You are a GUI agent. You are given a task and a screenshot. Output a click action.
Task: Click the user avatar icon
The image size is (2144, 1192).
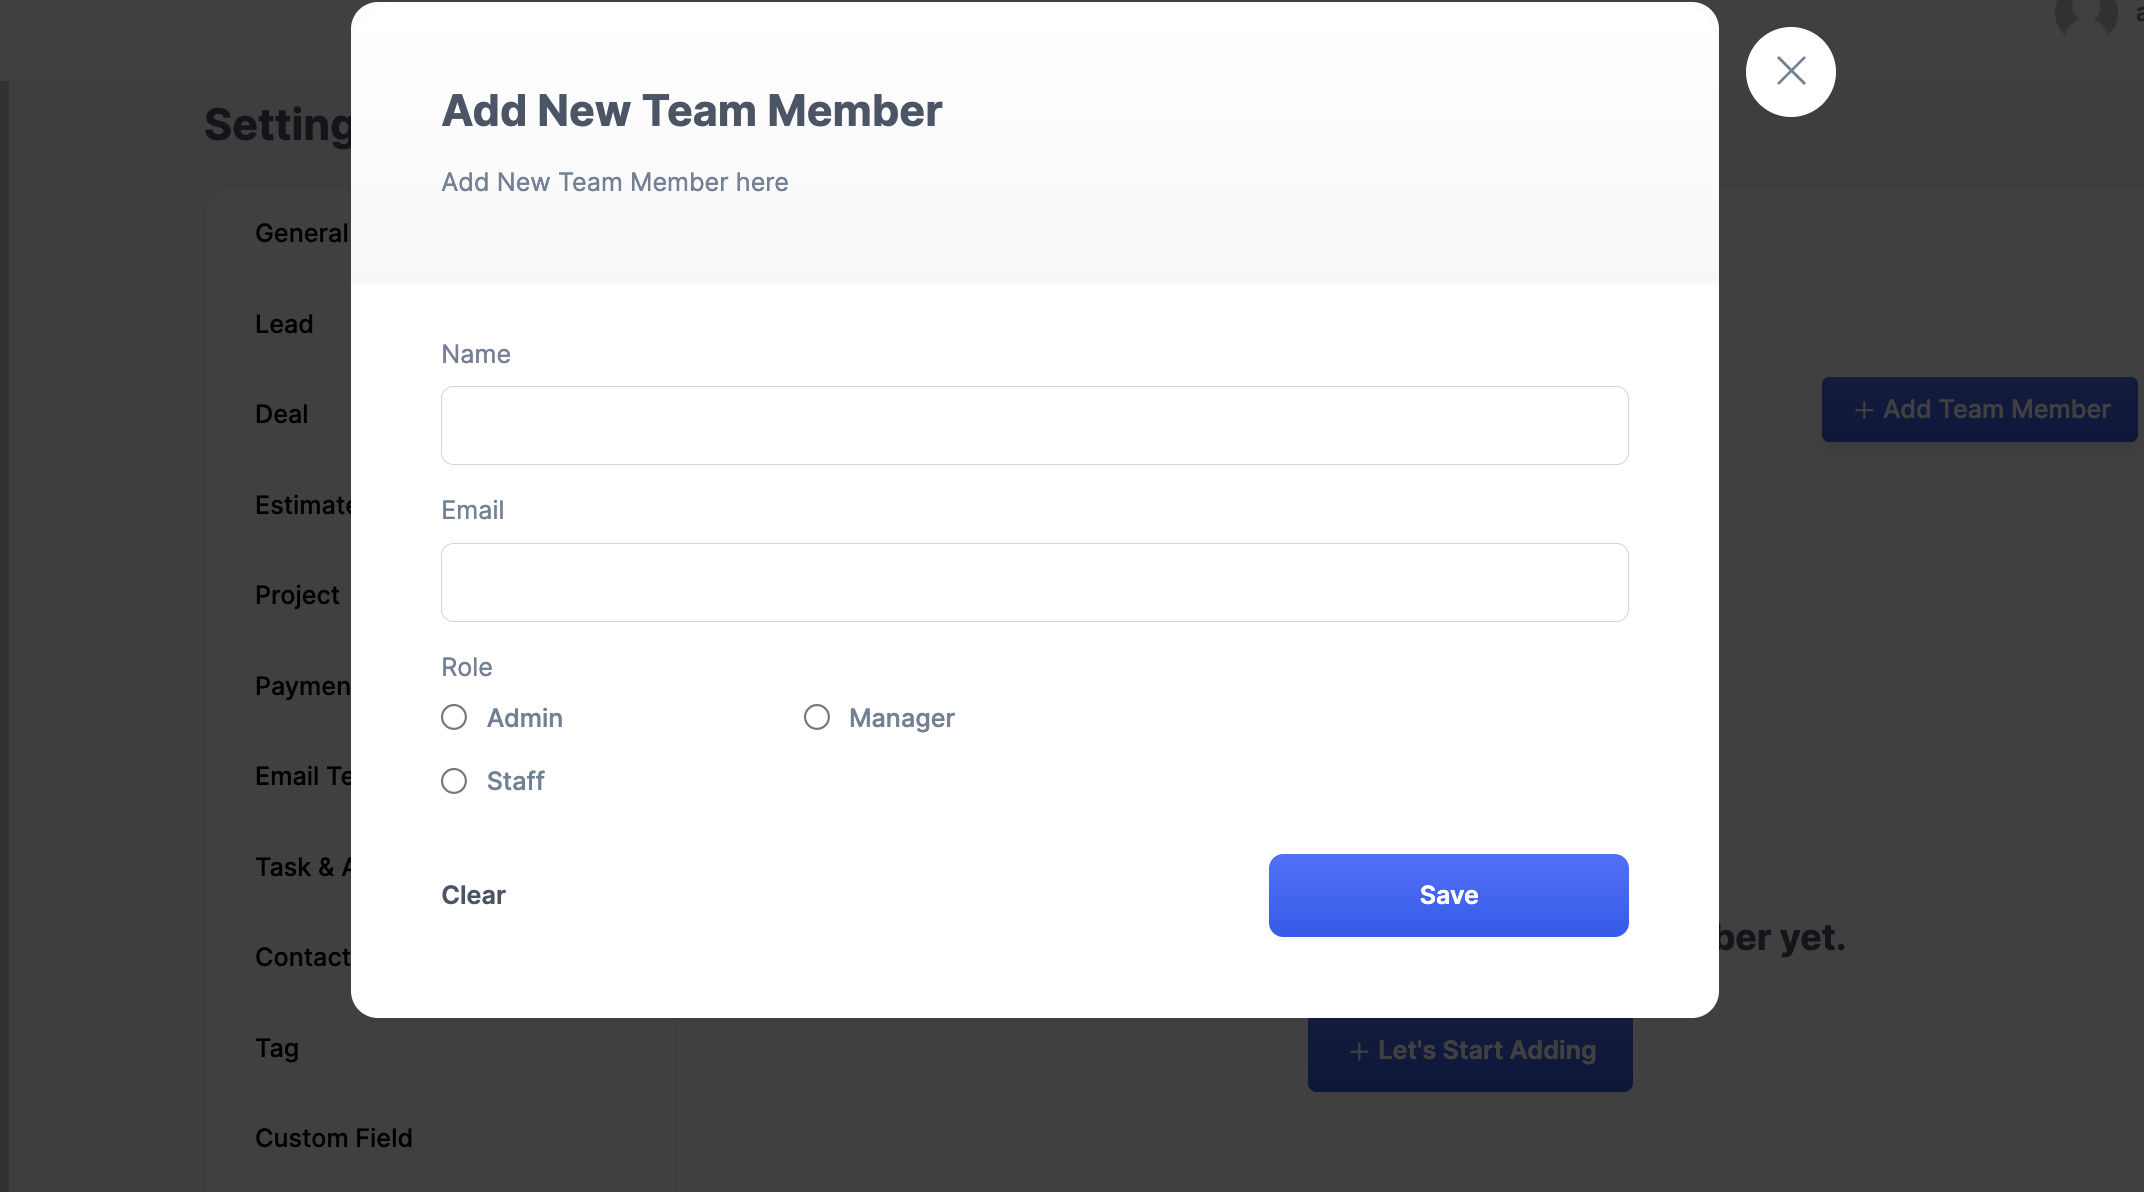tap(2086, 15)
